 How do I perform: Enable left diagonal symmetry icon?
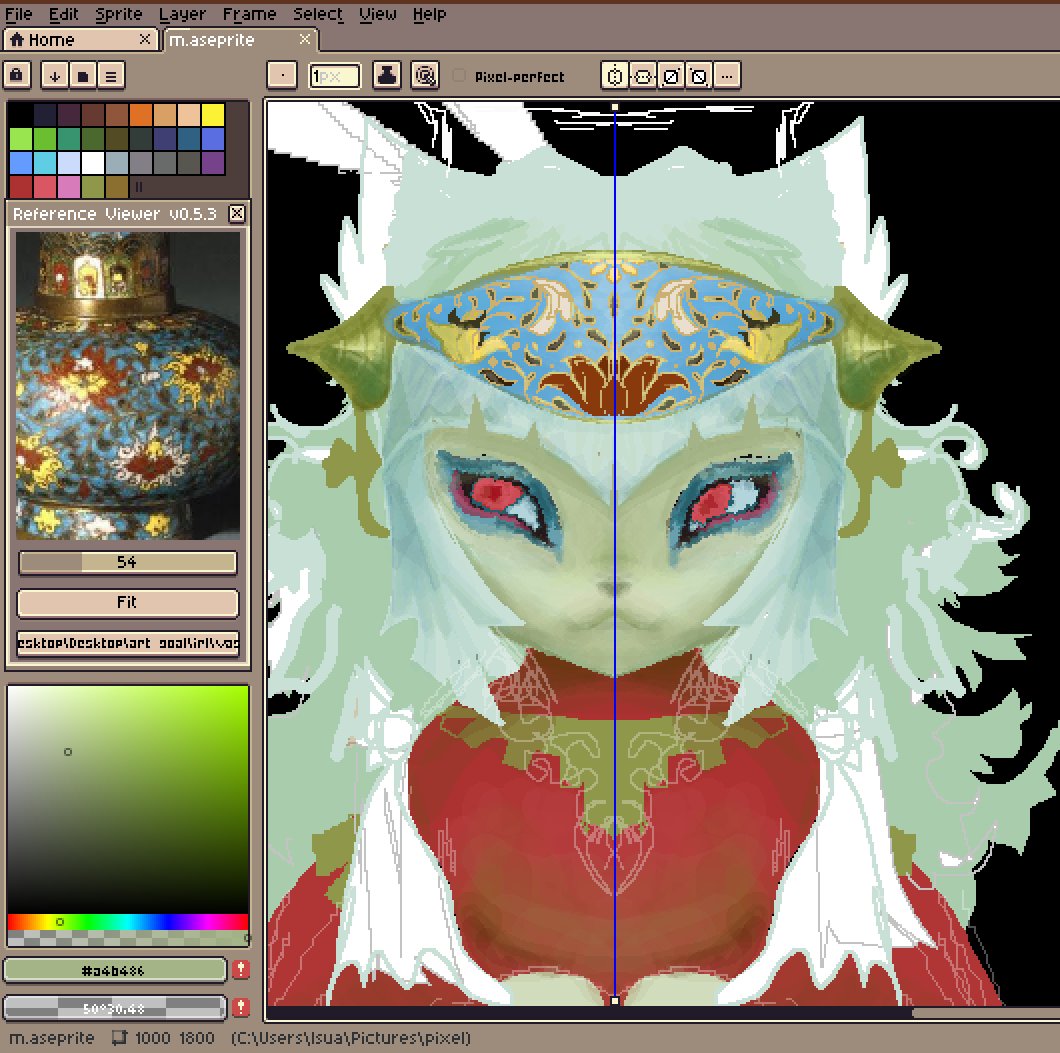pyautogui.click(x=699, y=76)
